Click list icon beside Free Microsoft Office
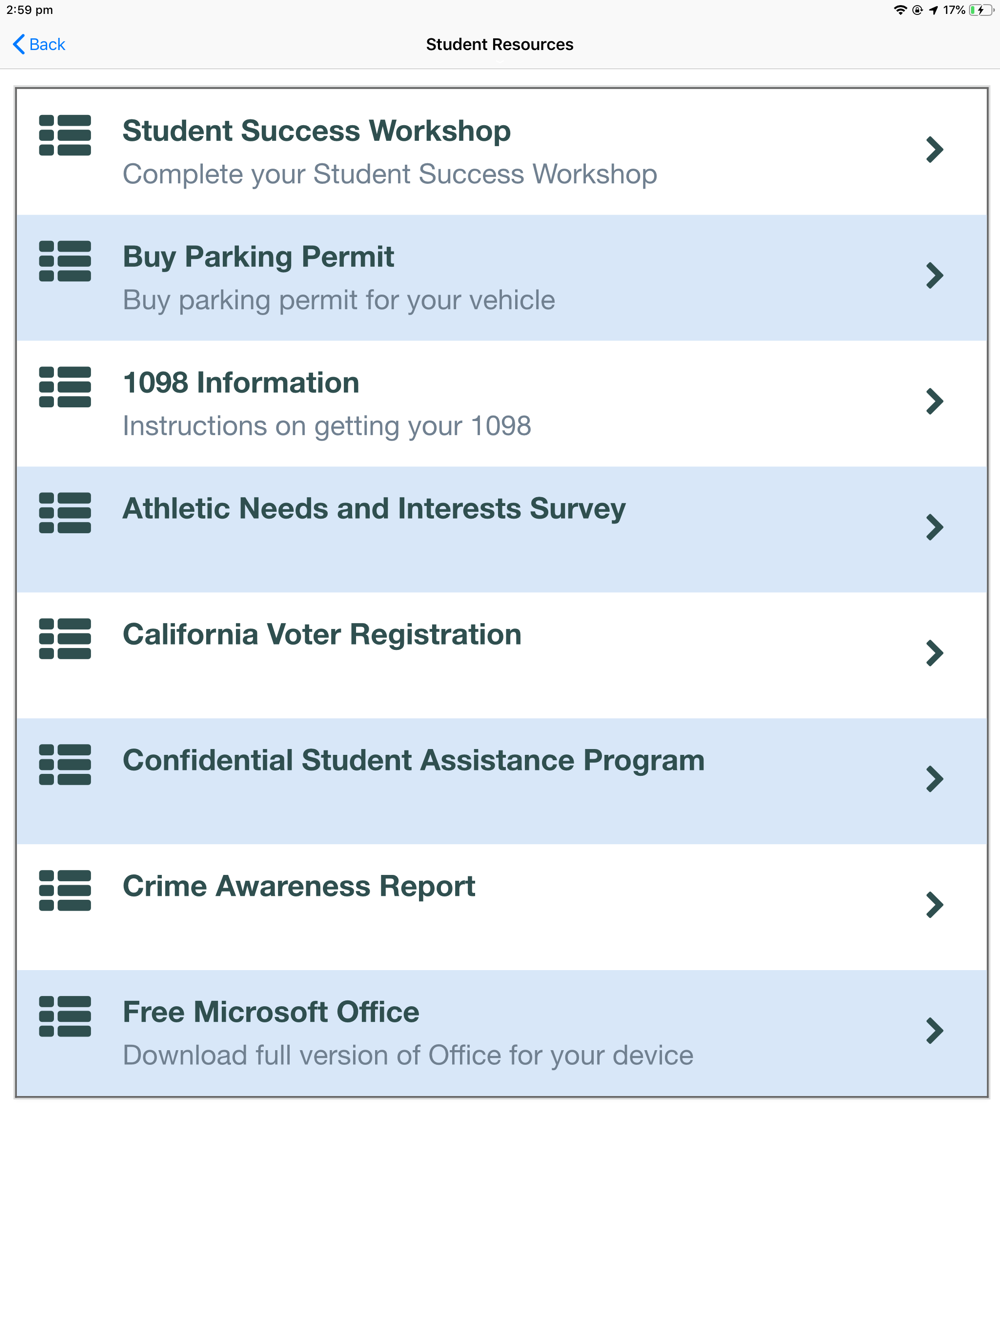Viewport: 1000px width, 1334px height. [65, 1017]
